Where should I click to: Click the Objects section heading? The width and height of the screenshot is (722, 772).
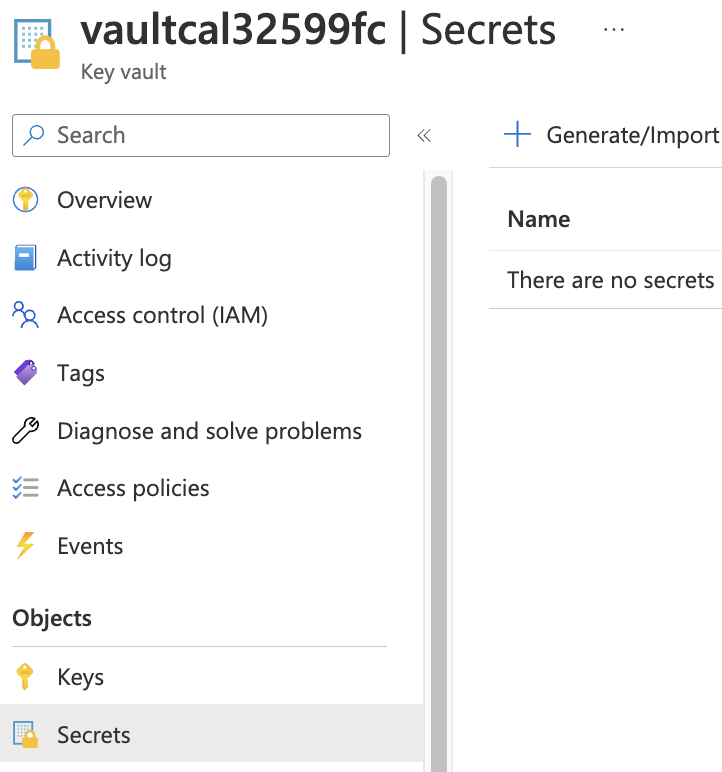[52, 618]
